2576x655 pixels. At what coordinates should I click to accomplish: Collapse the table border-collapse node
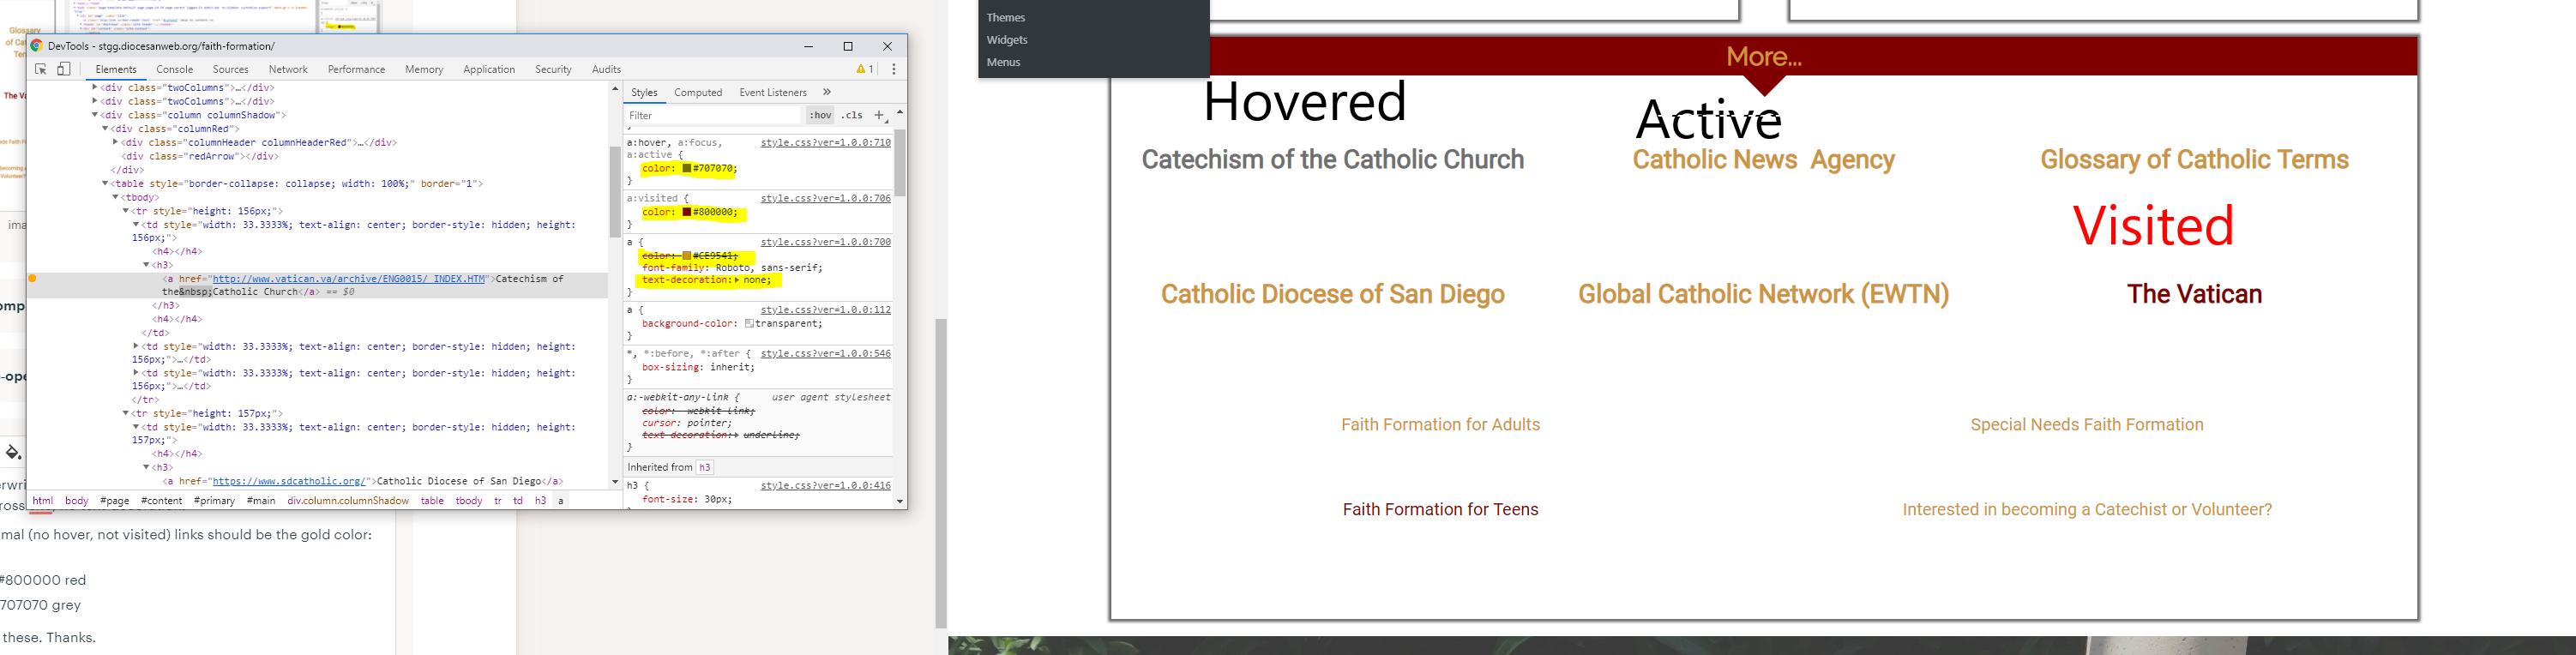coord(105,184)
